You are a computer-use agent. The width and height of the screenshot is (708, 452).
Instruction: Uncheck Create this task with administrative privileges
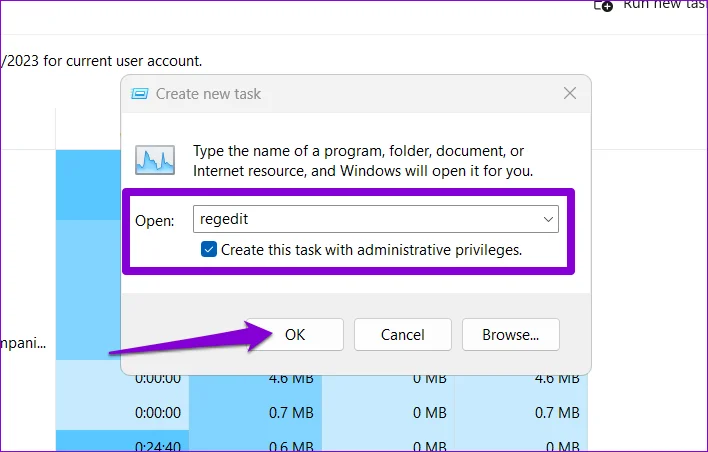[x=209, y=249]
